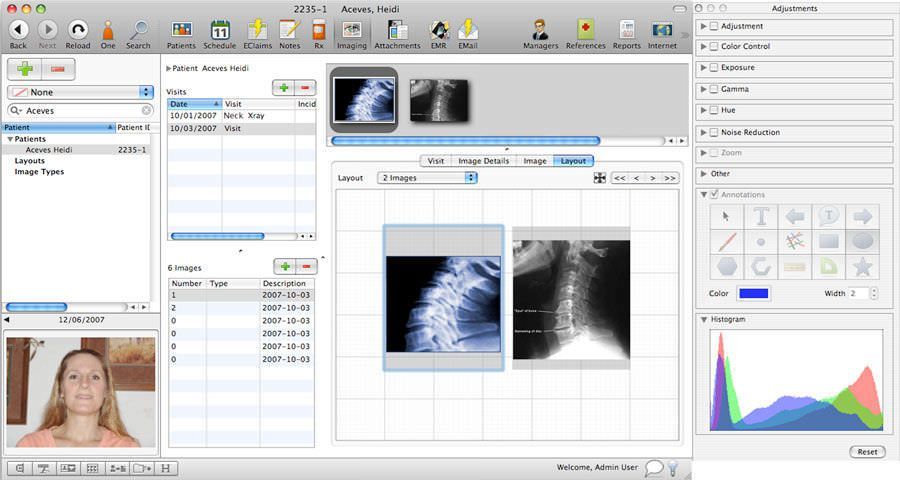Switch to the Visit tab
Screen dimensions: 900x480
coord(436,160)
